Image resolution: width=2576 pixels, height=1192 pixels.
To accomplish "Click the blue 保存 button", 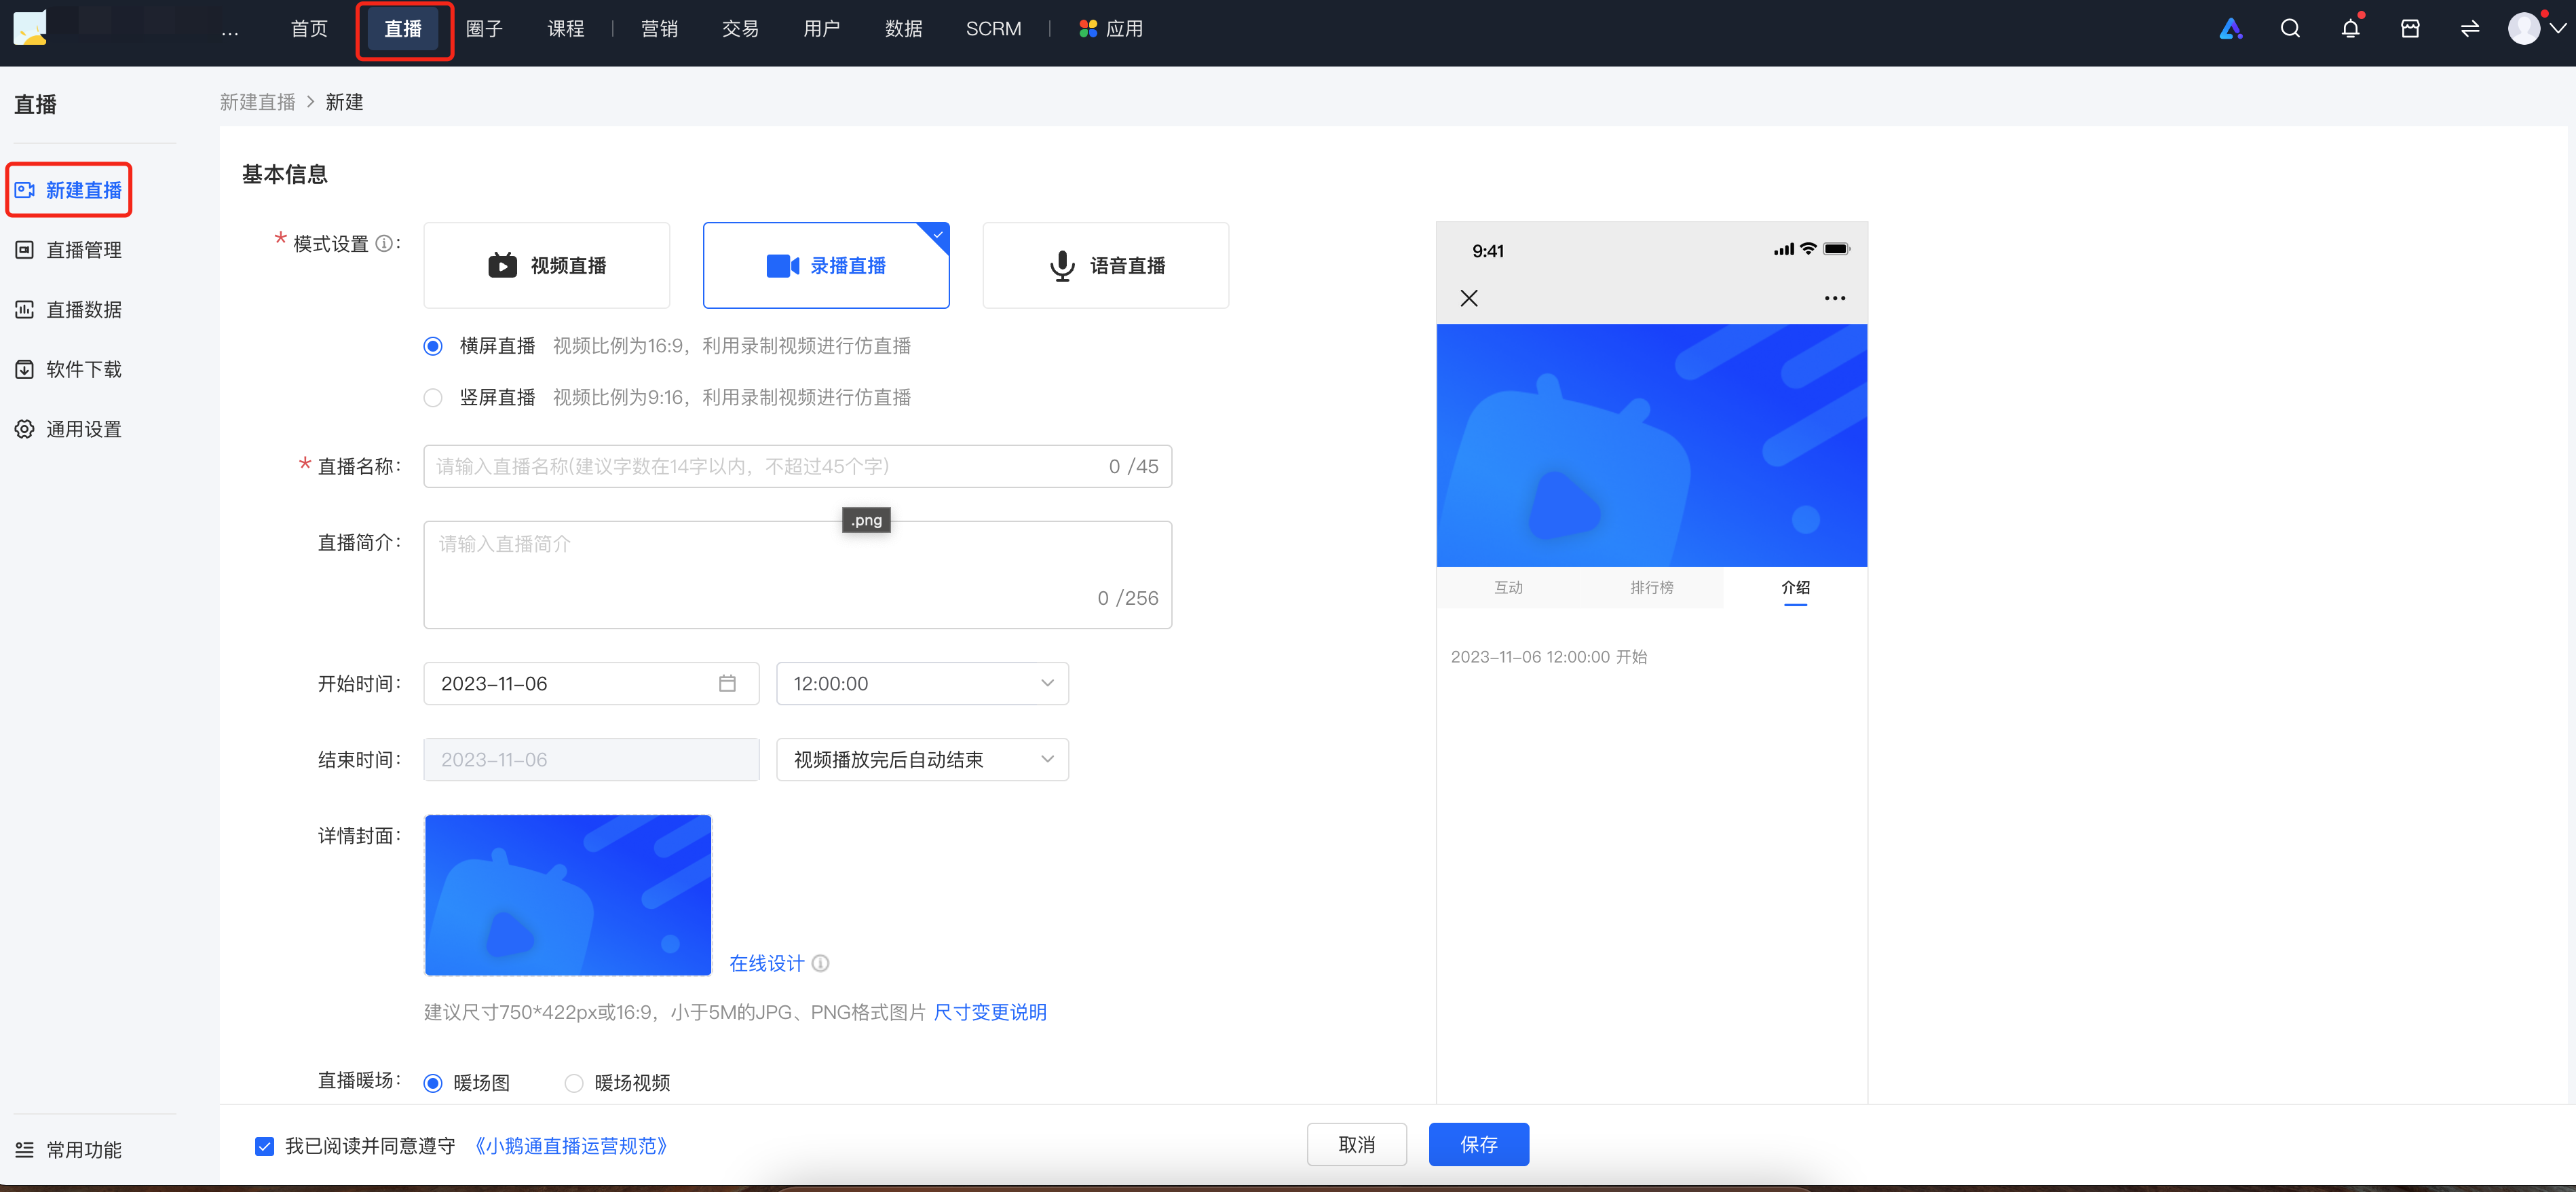I will tap(1478, 1144).
